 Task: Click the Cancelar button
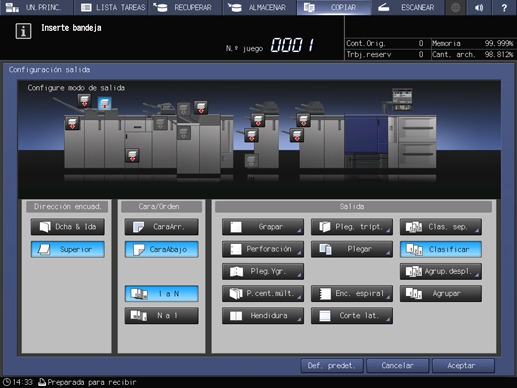tap(397, 366)
